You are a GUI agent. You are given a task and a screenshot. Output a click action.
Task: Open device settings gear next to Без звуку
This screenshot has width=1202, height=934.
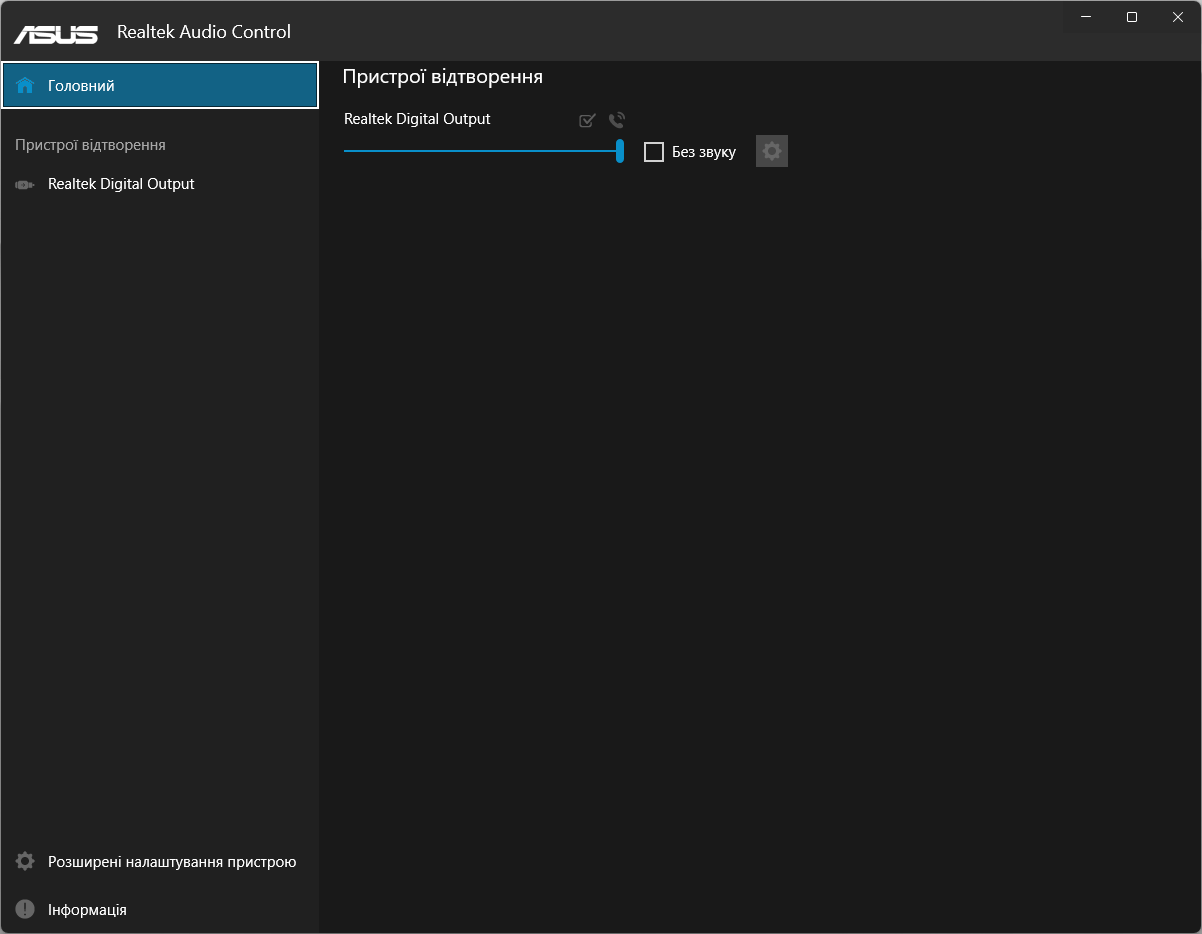point(772,152)
